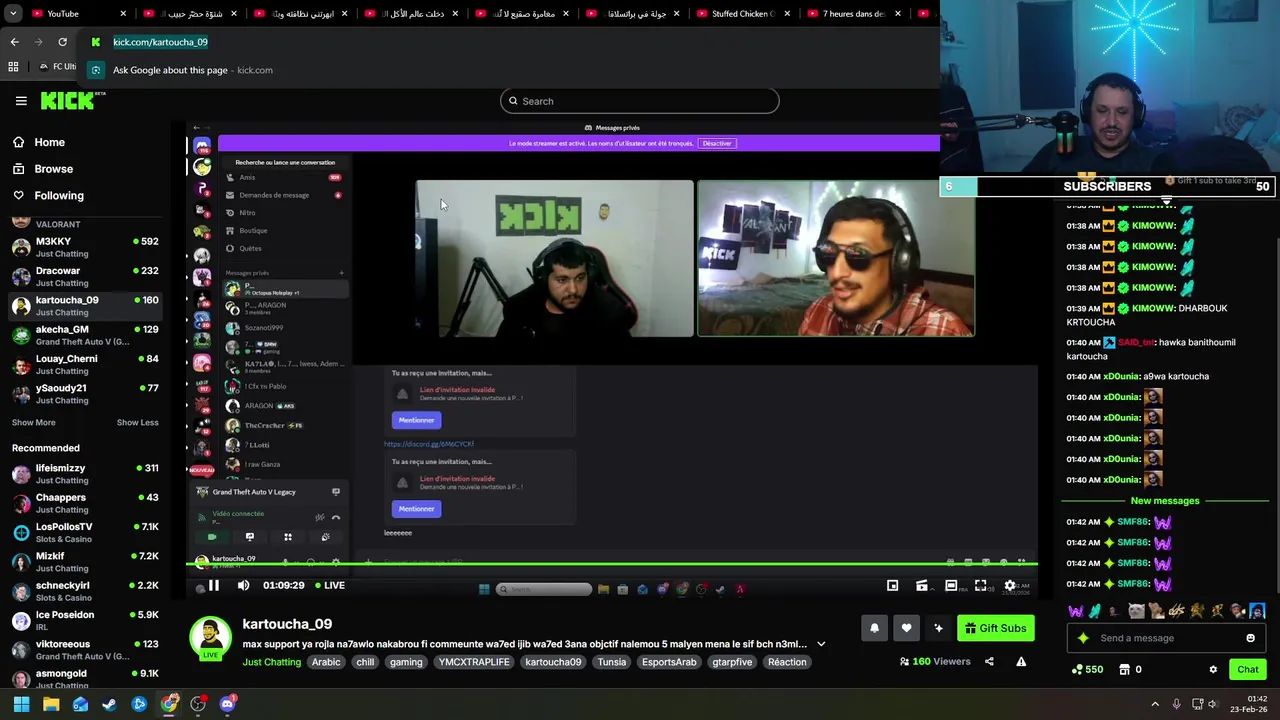Screen dimensions: 1280x720
Task: Open video player settings gear
Action: [1010, 586]
